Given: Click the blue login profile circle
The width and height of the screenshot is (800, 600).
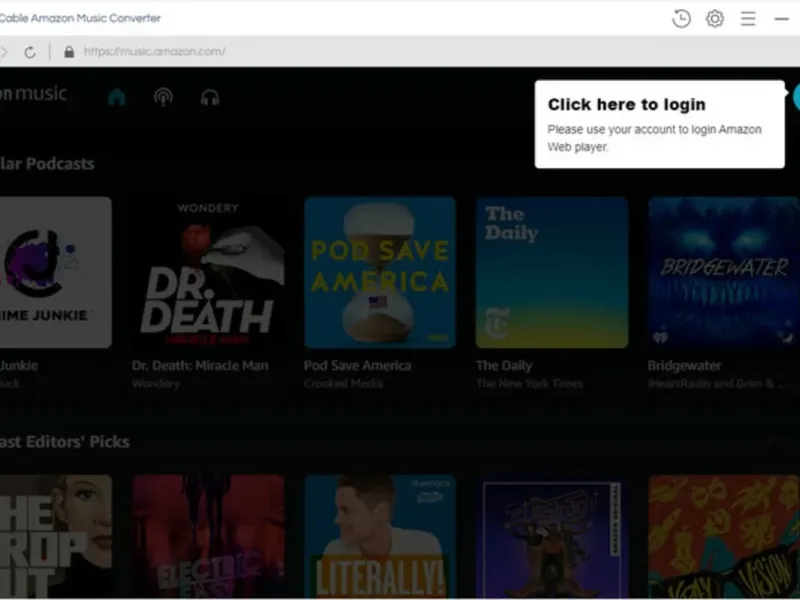Looking at the screenshot, I should pos(796,97).
